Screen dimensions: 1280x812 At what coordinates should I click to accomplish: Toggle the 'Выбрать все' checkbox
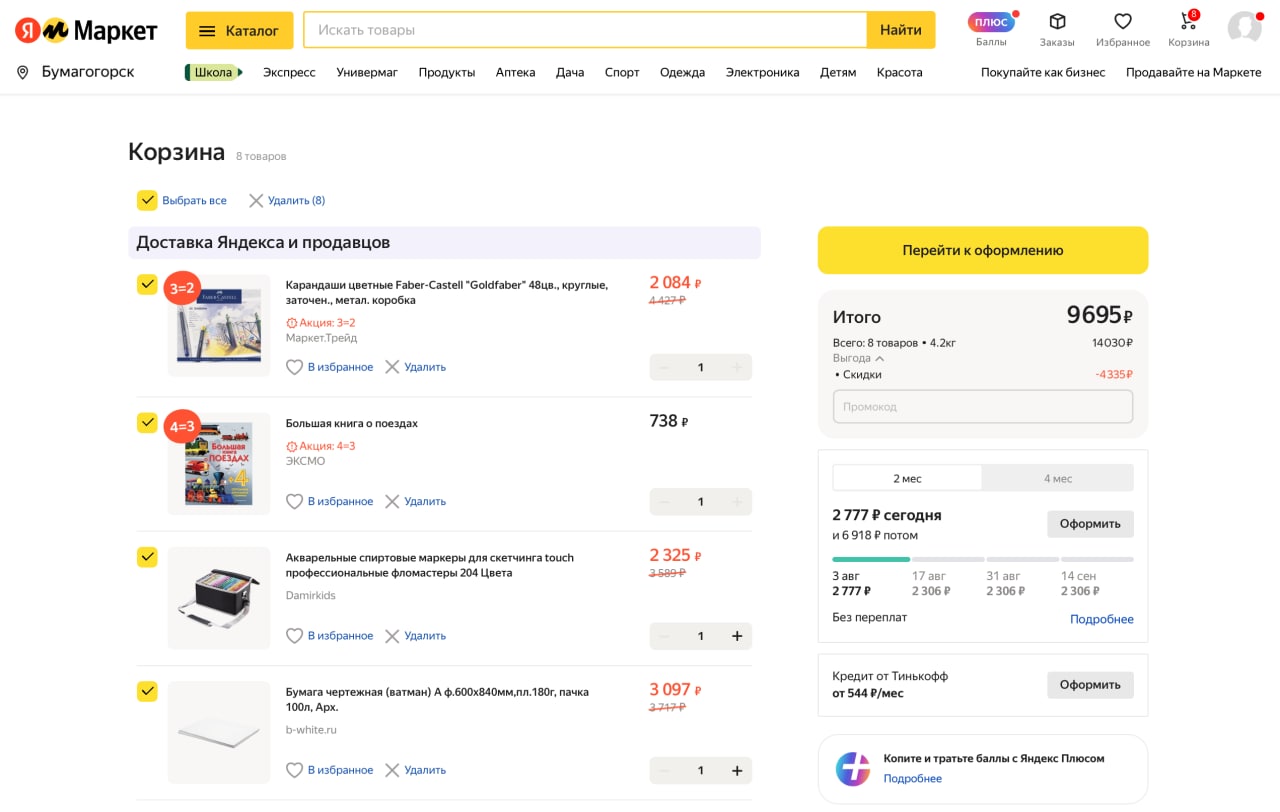[147, 200]
